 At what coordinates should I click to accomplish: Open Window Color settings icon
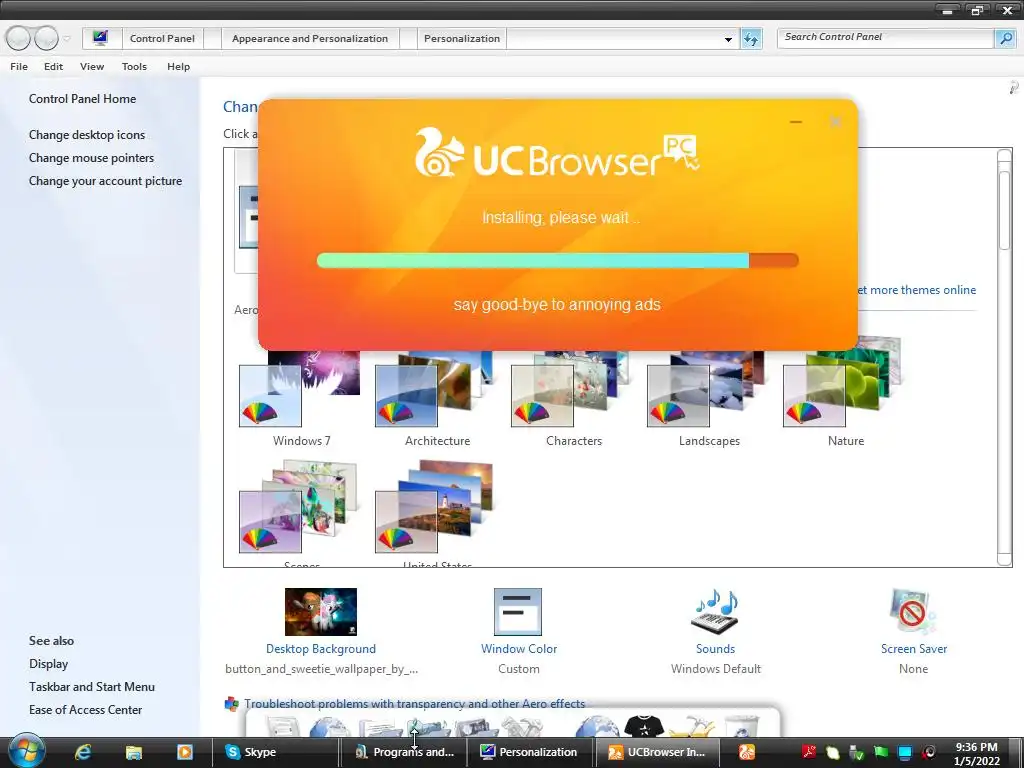click(518, 612)
